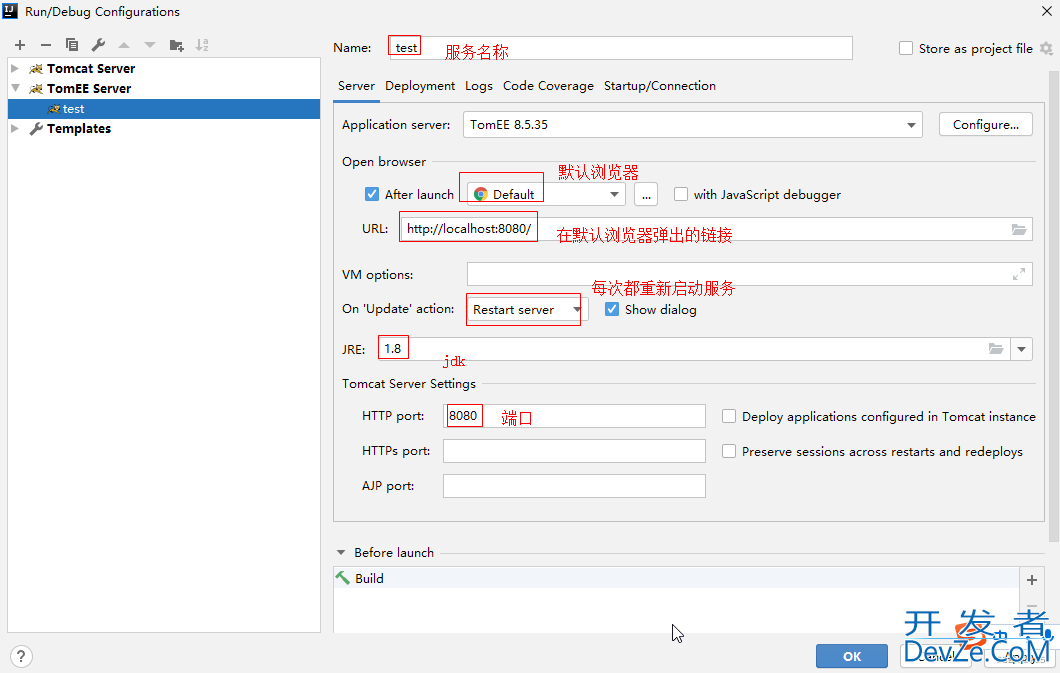The width and height of the screenshot is (1060, 673).
Task: Uncheck Show dialog checkbox
Action: pos(612,309)
